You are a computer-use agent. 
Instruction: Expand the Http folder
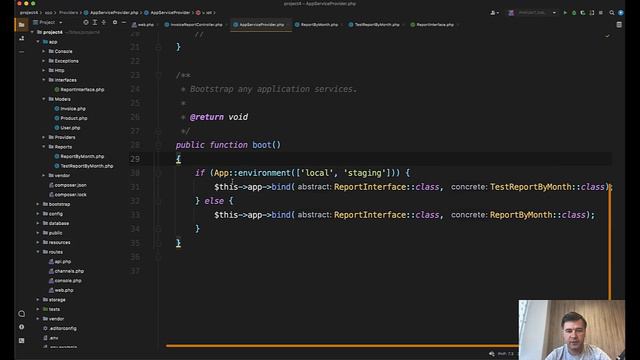[44, 71]
